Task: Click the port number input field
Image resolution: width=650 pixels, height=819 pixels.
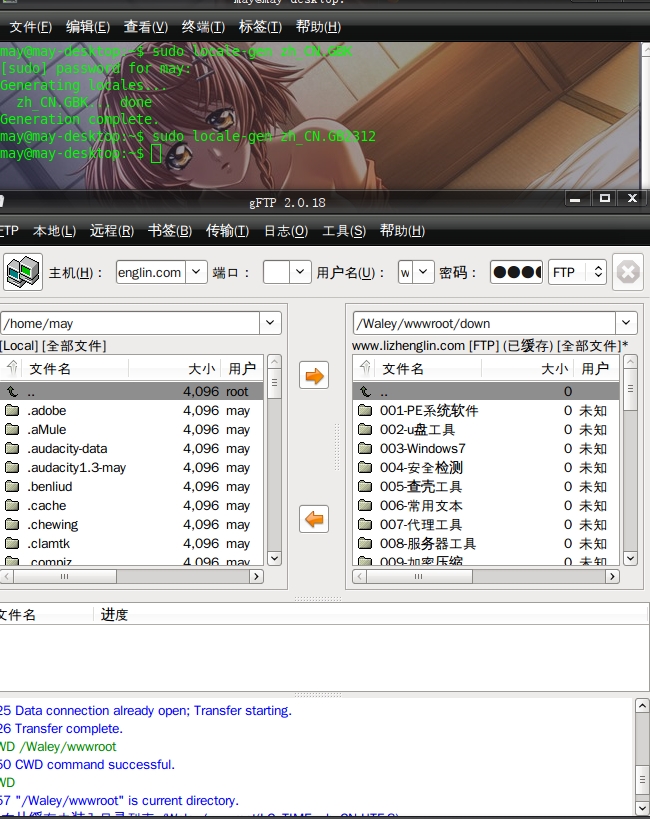Action: (x=276, y=272)
